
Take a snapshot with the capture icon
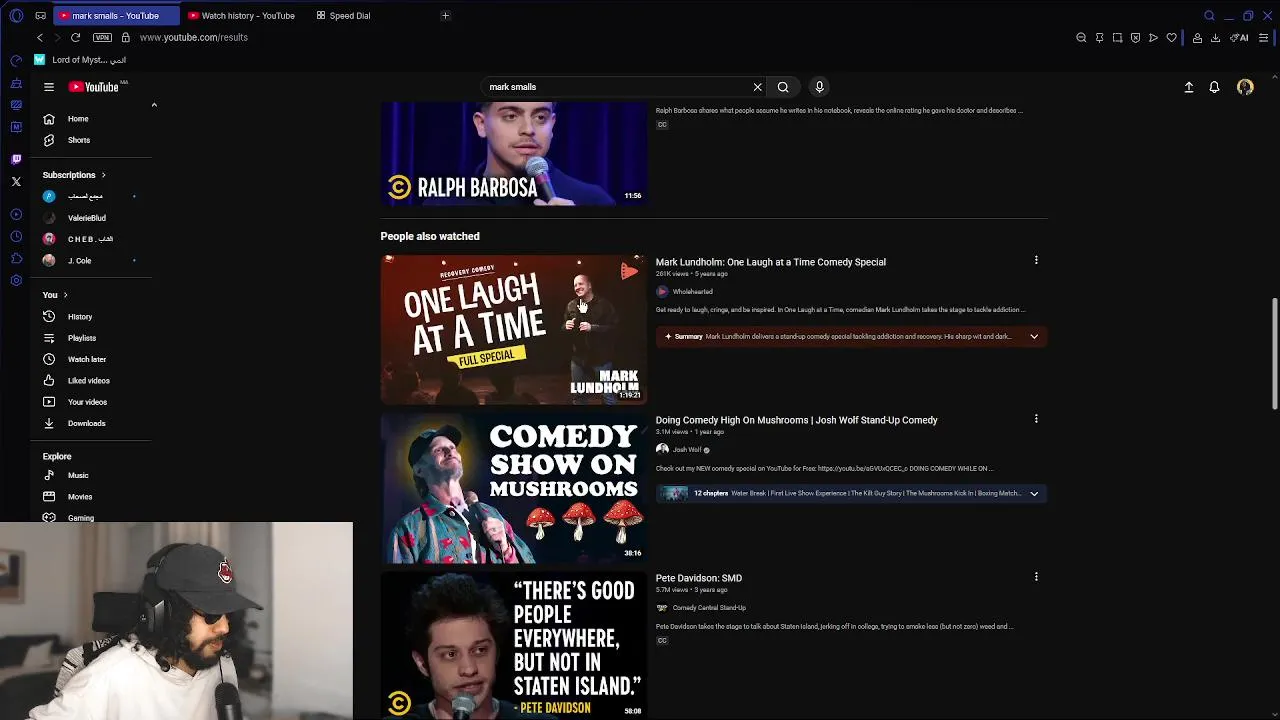1117,37
